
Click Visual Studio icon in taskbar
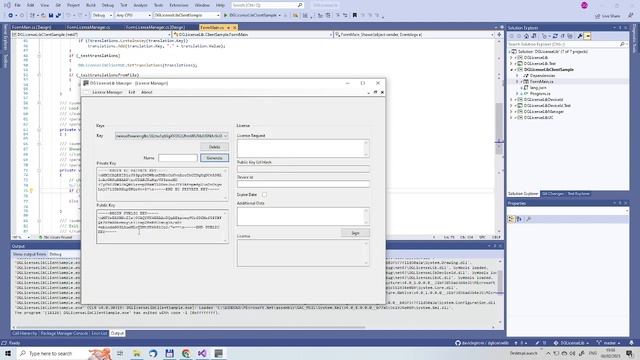point(202,353)
